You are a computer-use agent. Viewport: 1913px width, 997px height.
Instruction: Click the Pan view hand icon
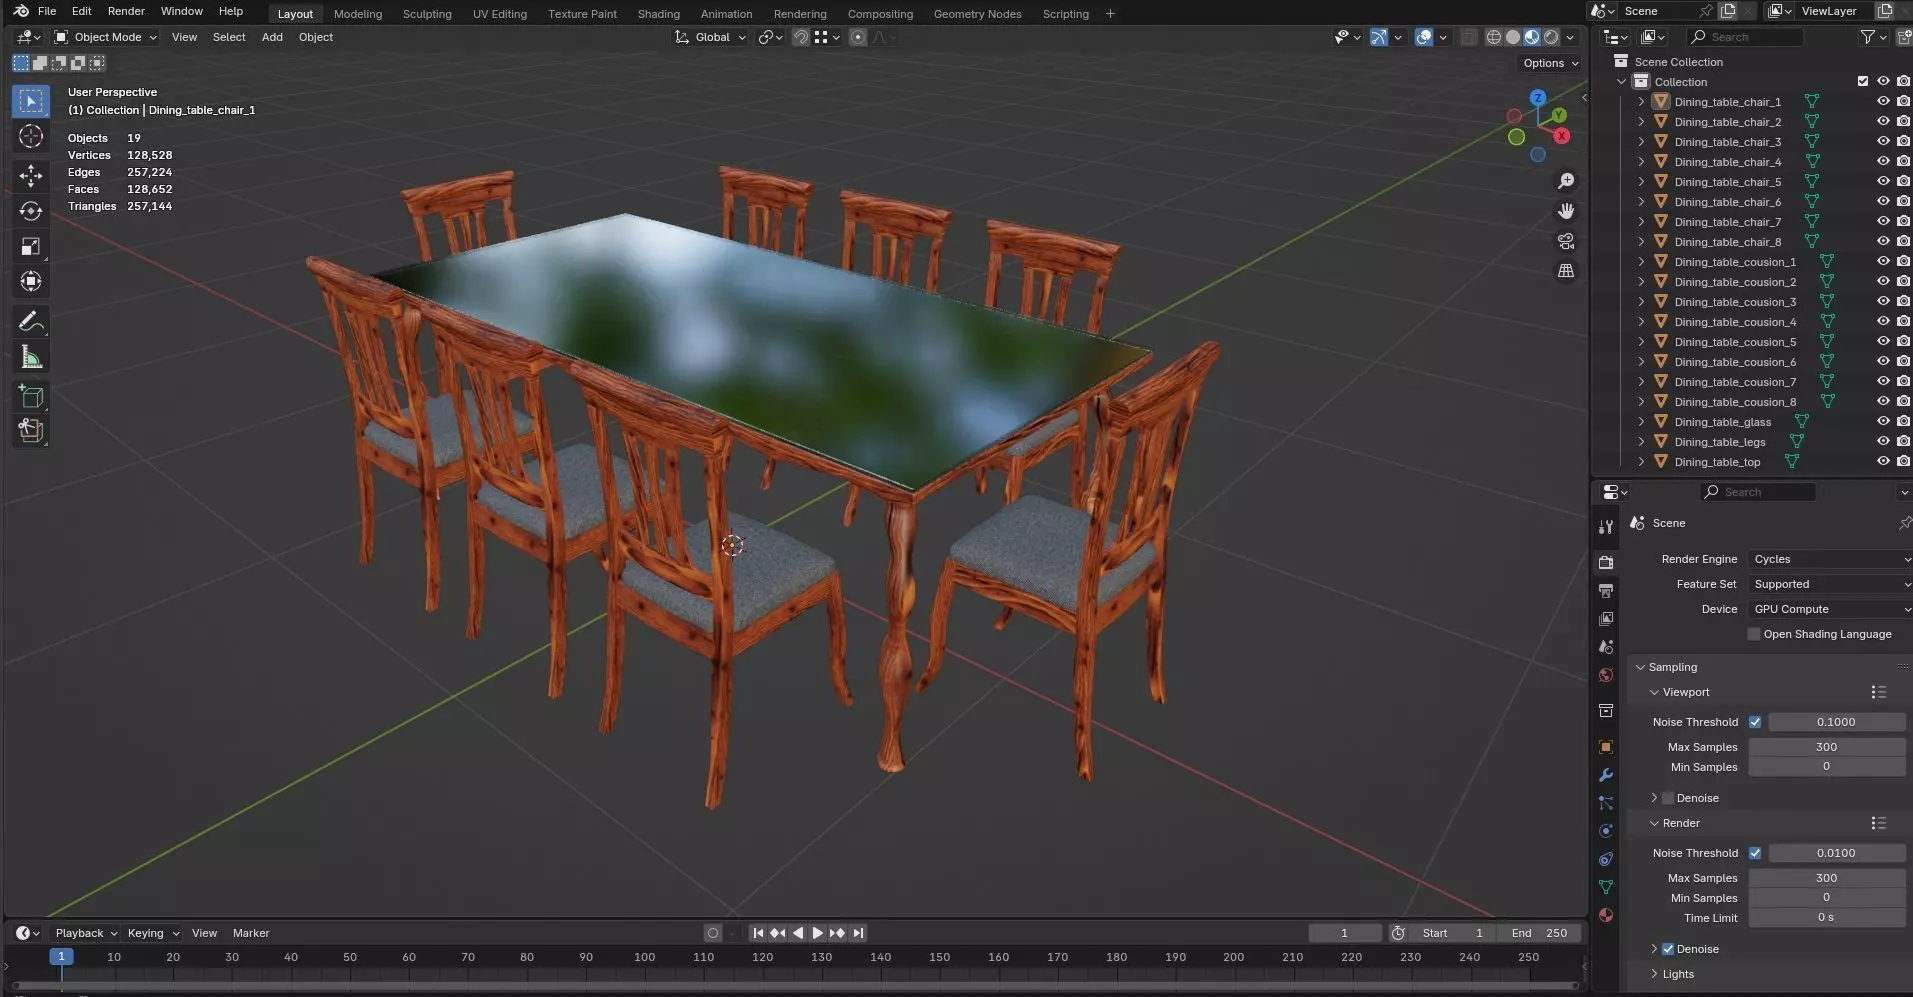click(x=1566, y=211)
